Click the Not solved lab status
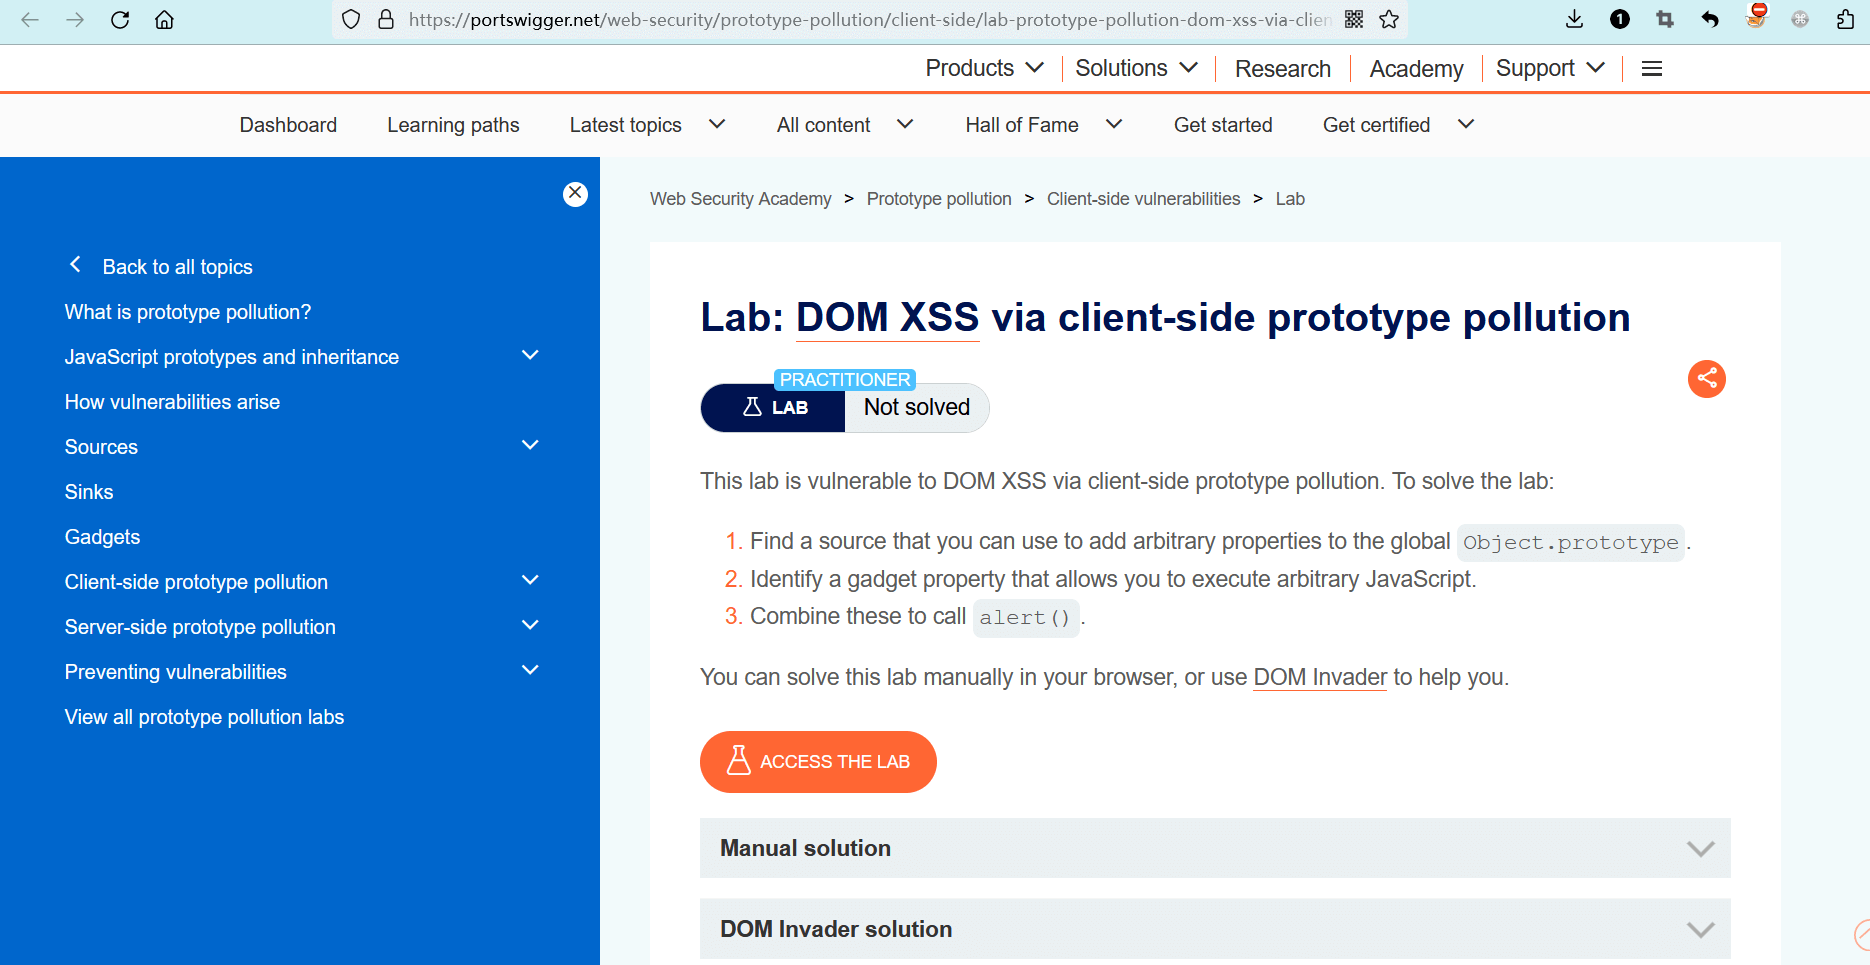 pos(917,408)
